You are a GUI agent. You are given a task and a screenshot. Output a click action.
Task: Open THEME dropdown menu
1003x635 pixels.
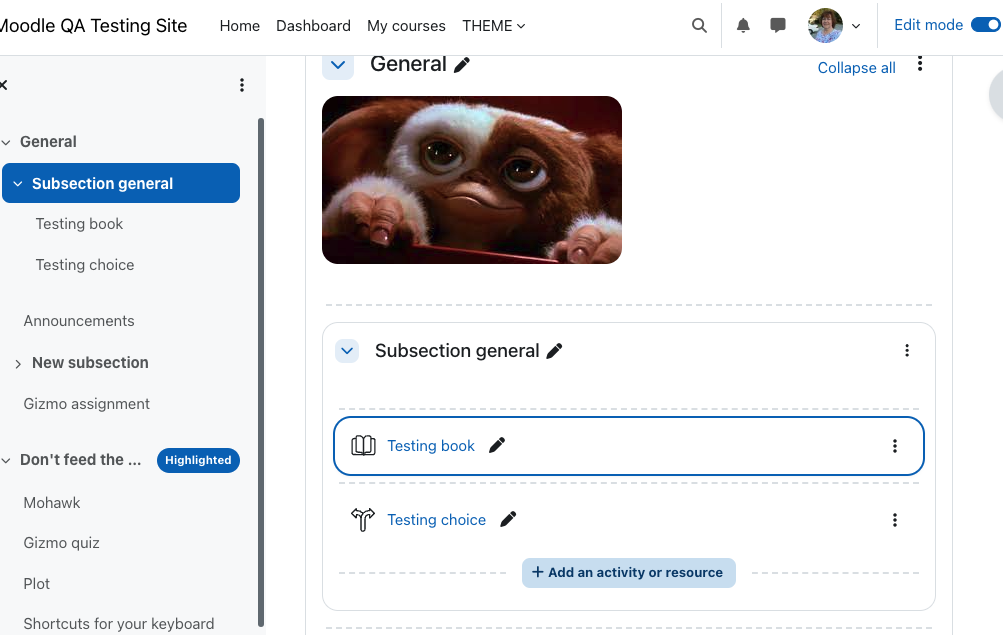pyautogui.click(x=494, y=26)
